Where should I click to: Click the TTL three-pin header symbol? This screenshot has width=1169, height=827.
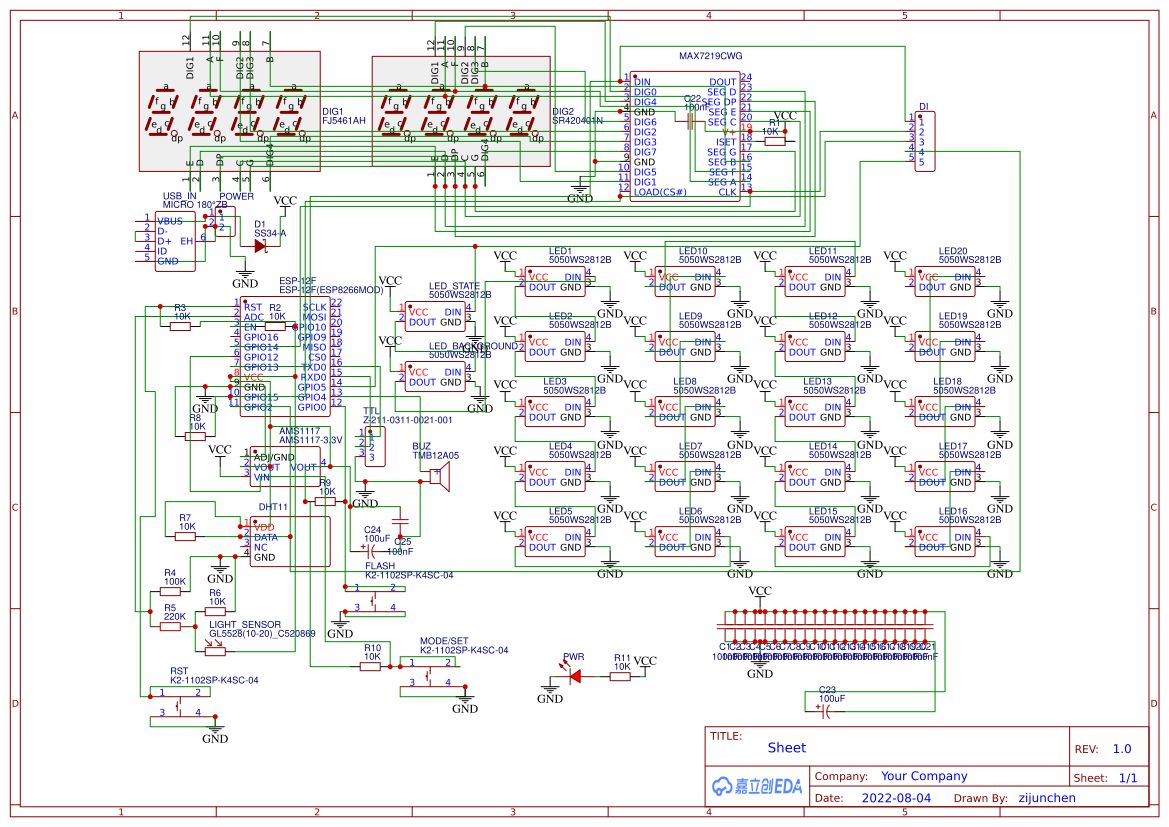(375, 446)
